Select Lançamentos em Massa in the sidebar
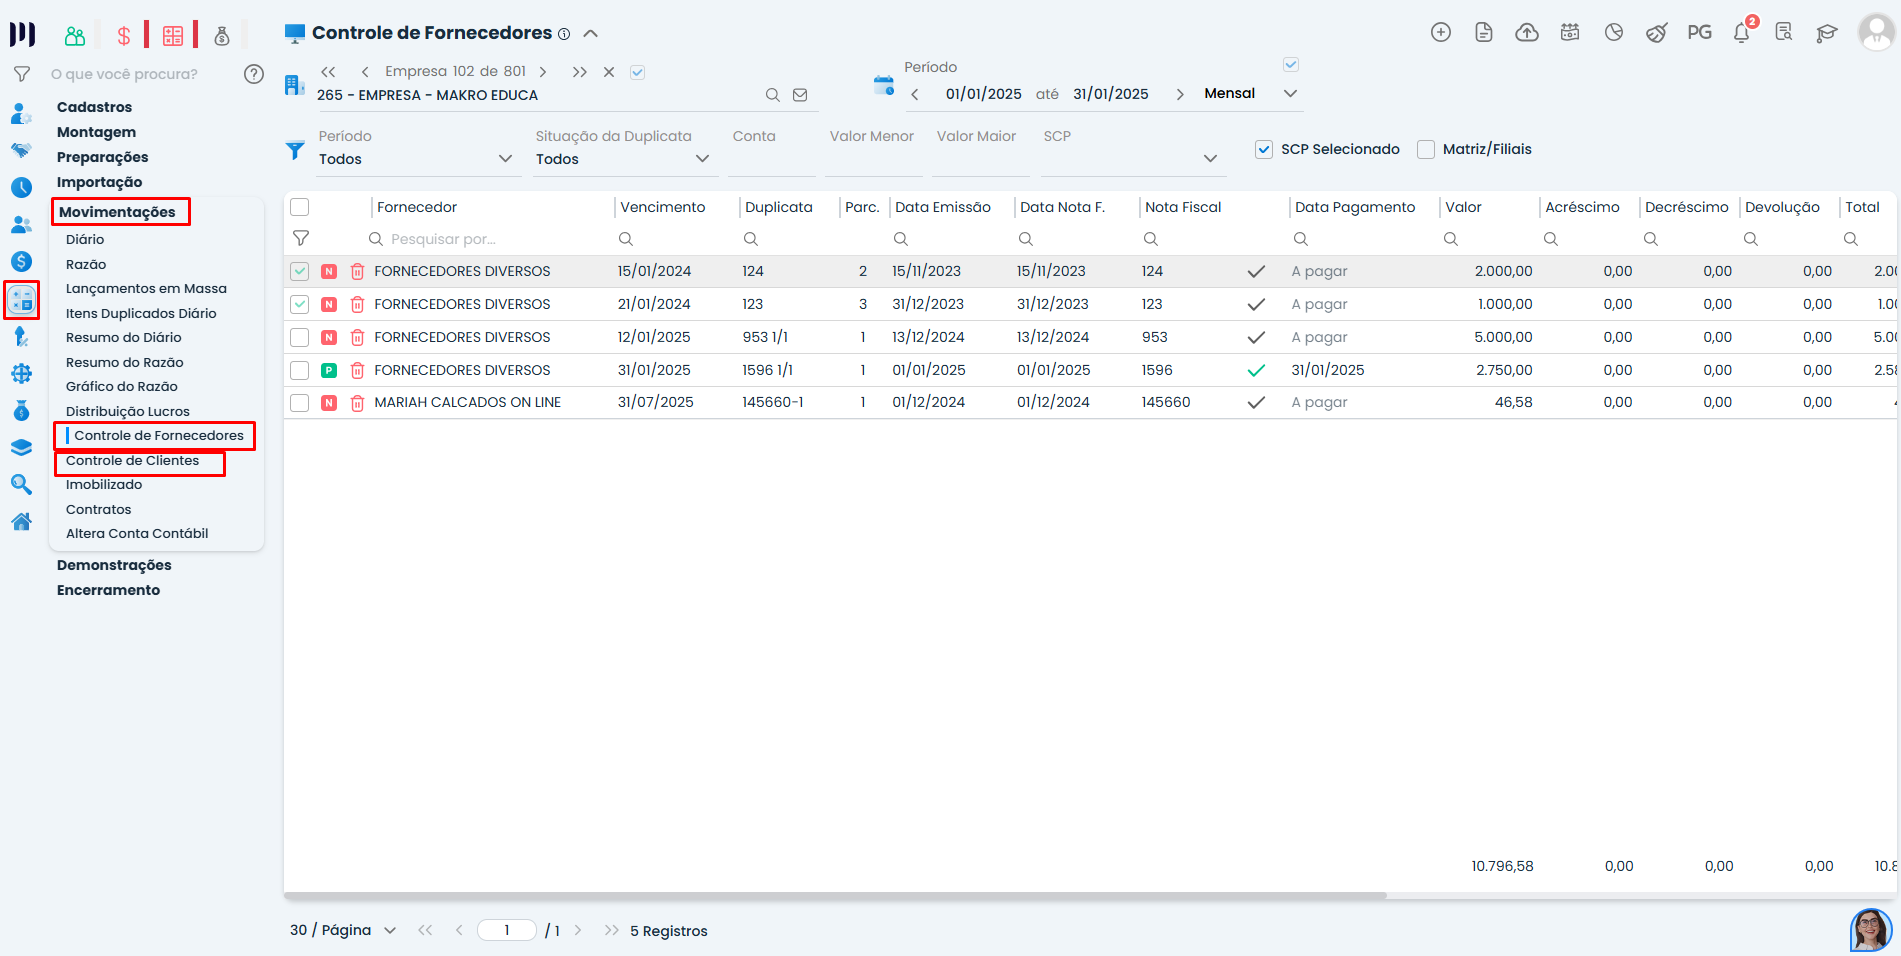The height and width of the screenshot is (956, 1901). pyautogui.click(x=146, y=289)
